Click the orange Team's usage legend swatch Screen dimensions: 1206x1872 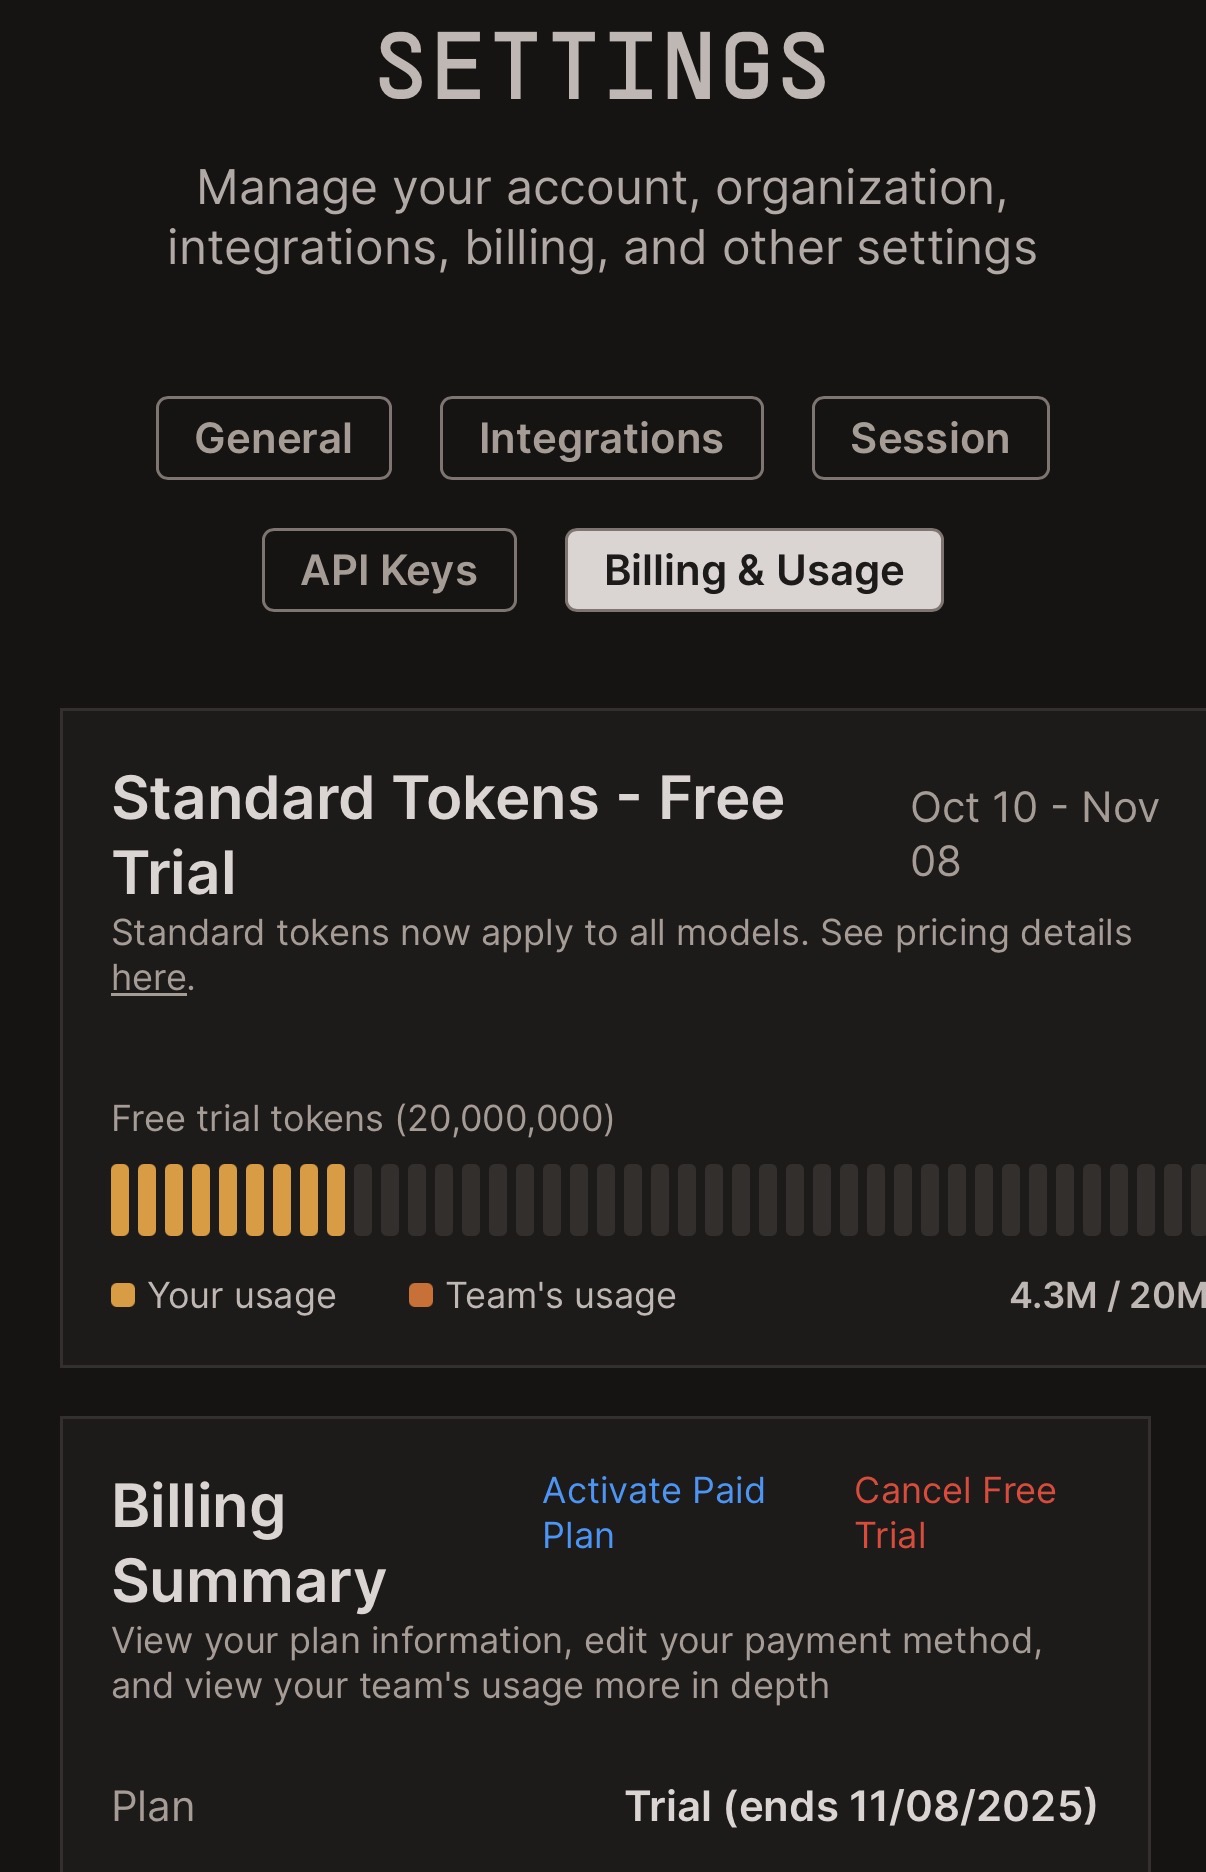tap(421, 1295)
